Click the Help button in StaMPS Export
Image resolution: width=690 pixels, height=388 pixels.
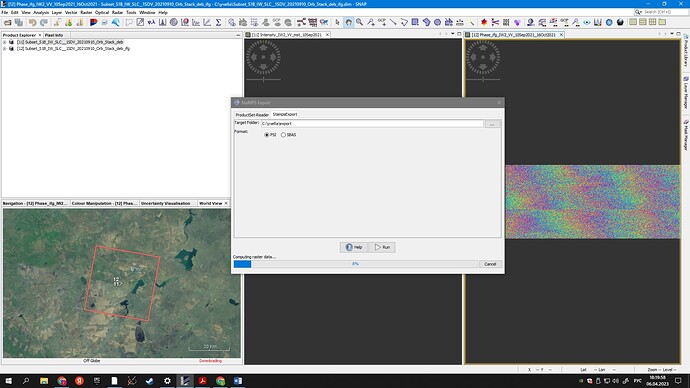(x=354, y=247)
